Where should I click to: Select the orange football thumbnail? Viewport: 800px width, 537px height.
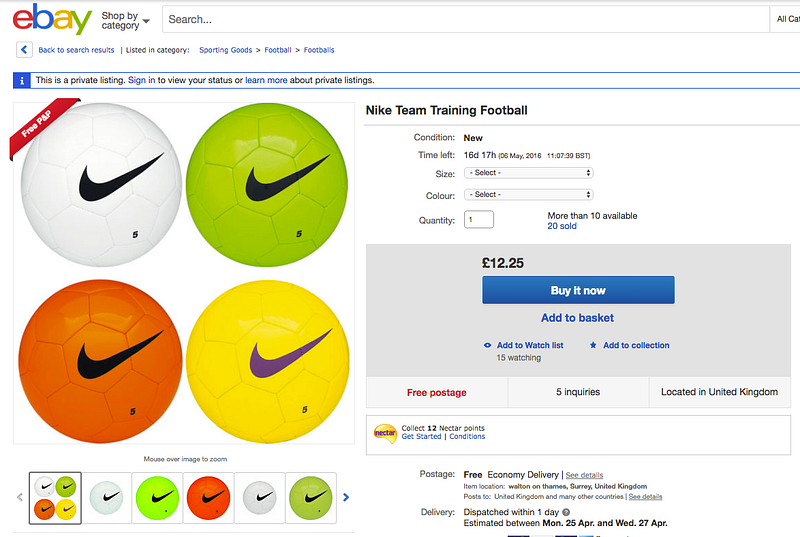[208, 497]
